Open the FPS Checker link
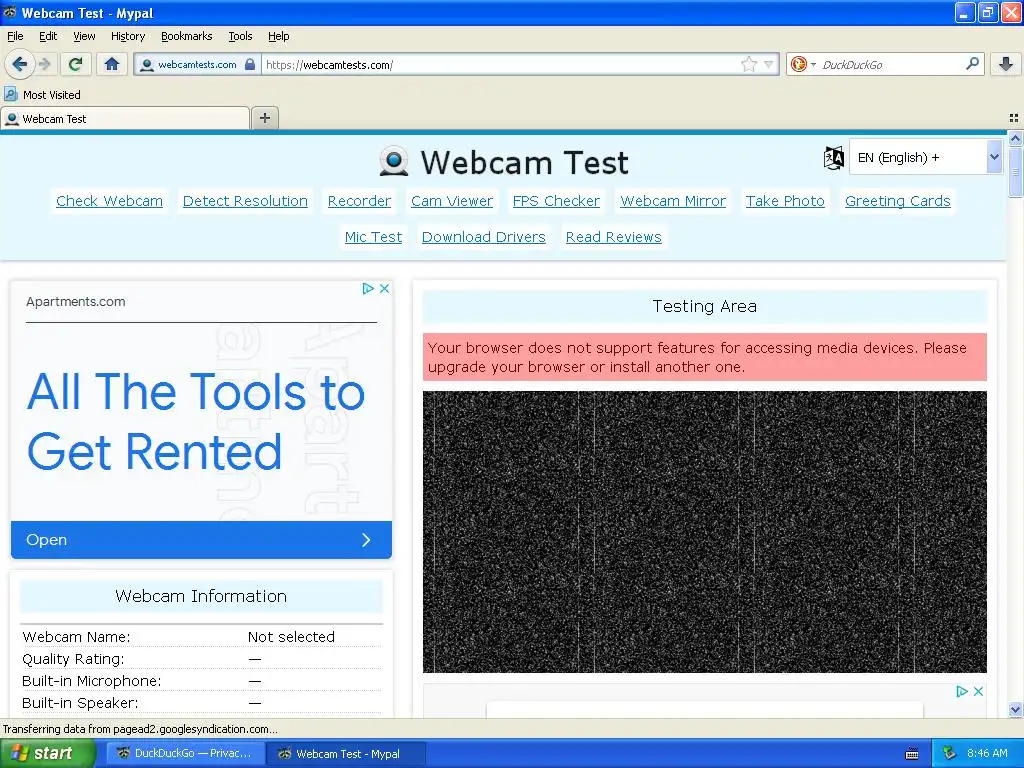Screen dimensions: 1024x768 pyautogui.click(x=556, y=201)
